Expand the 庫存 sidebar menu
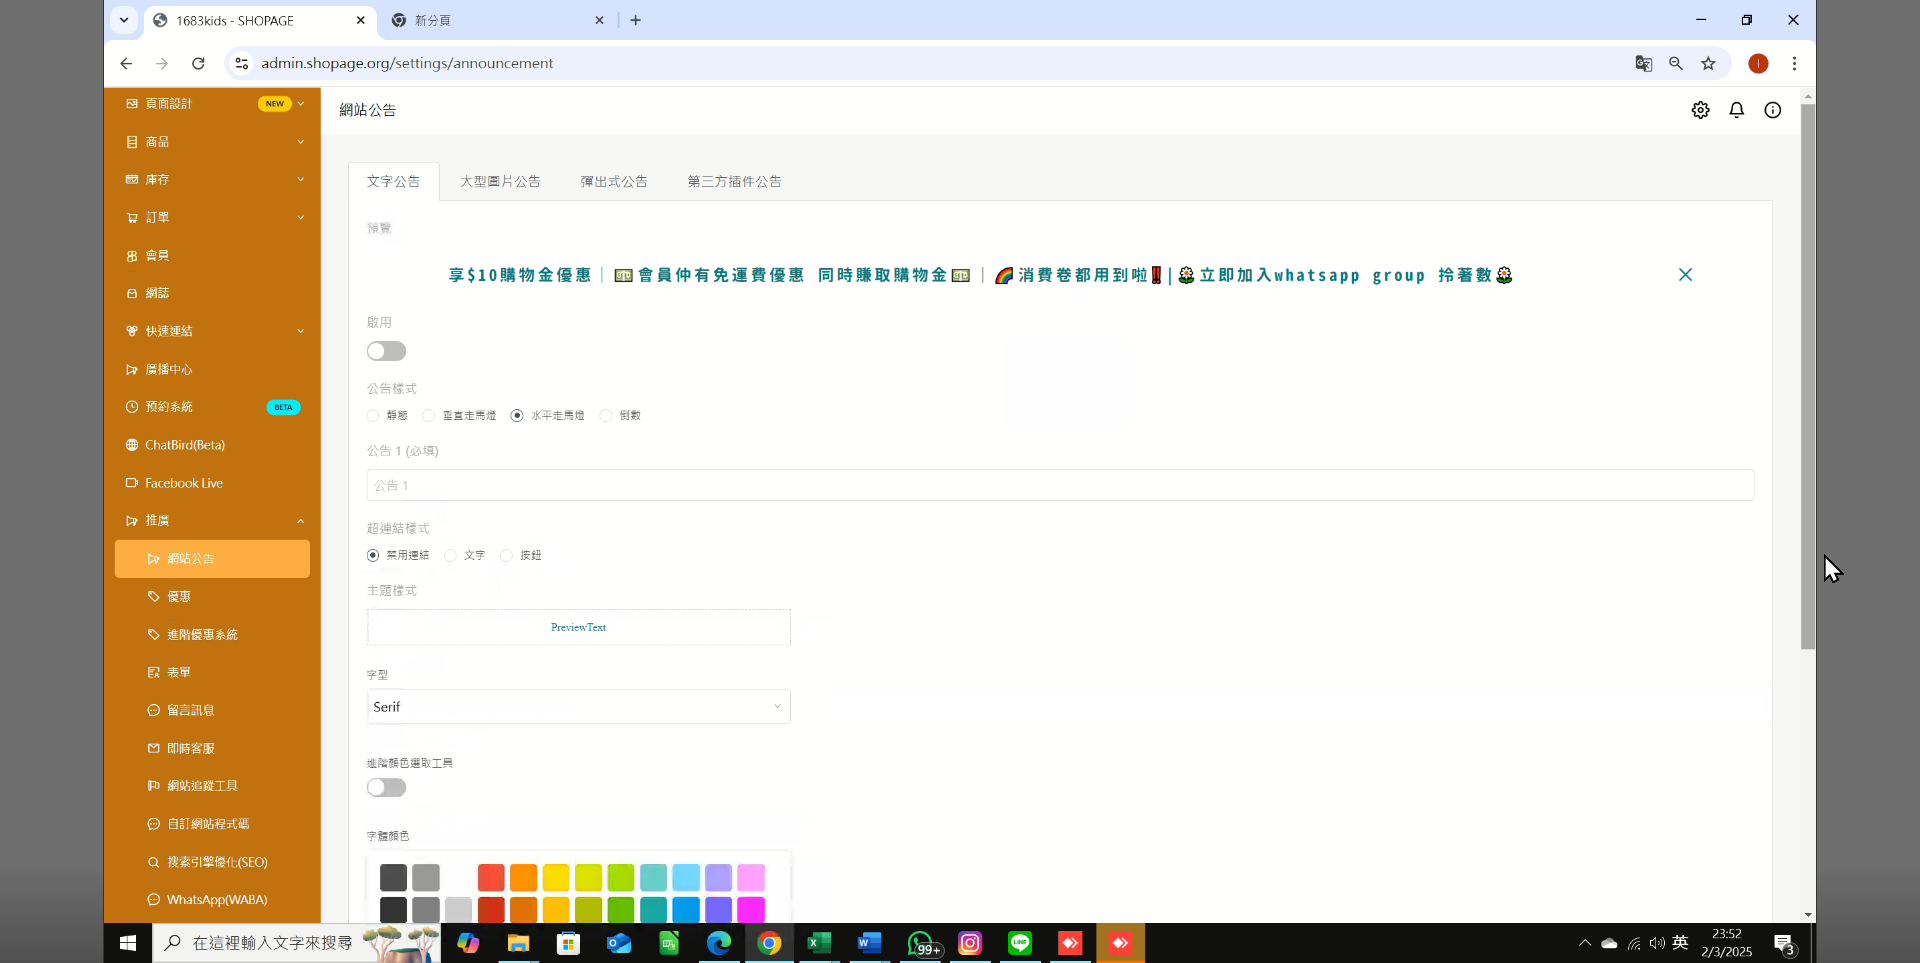1920x963 pixels. click(x=212, y=180)
